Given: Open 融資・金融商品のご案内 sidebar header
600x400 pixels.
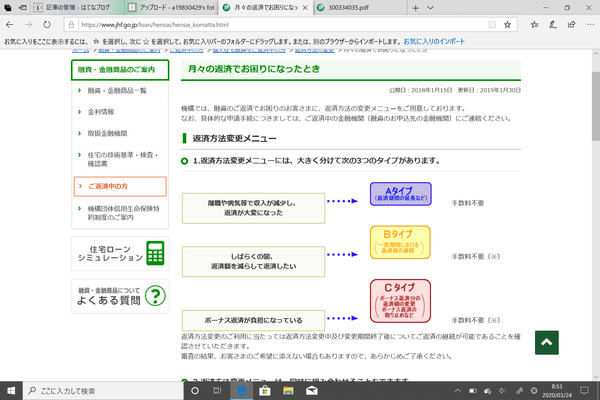Looking at the screenshot, I should coord(120,70).
